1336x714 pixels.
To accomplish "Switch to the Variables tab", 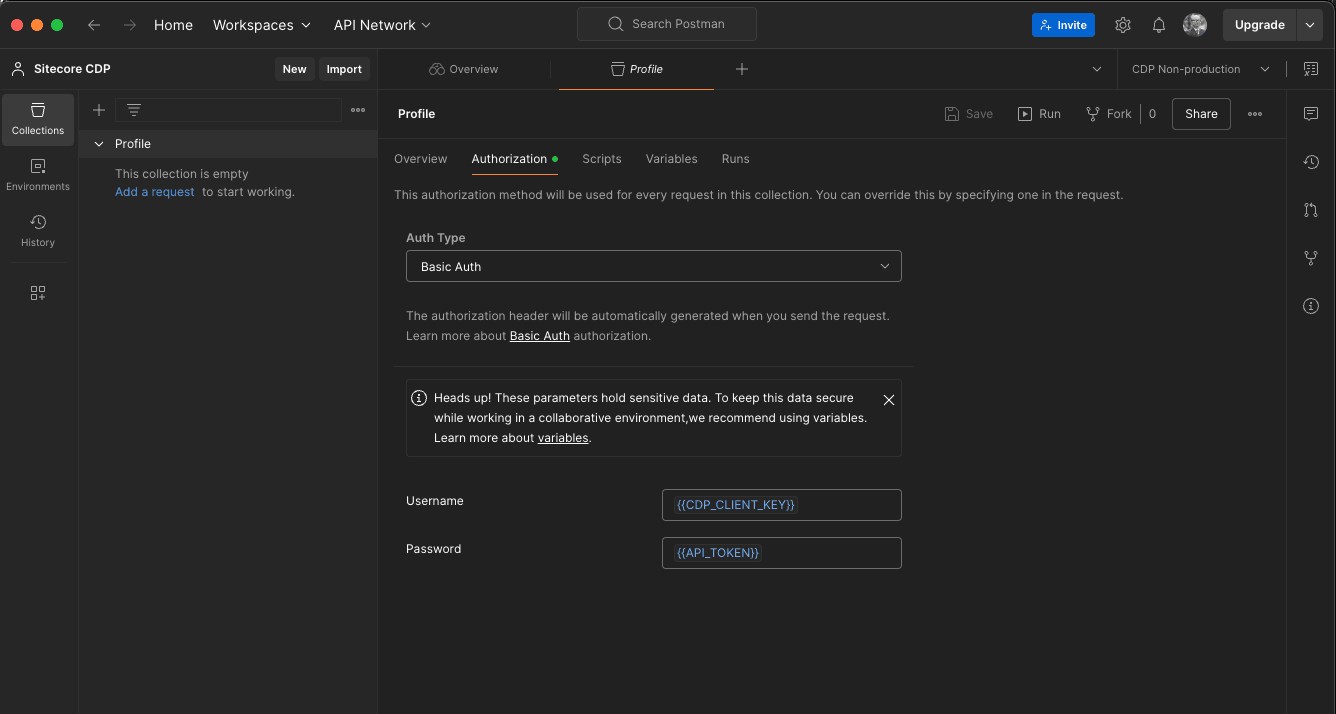I will click(x=671, y=159).
